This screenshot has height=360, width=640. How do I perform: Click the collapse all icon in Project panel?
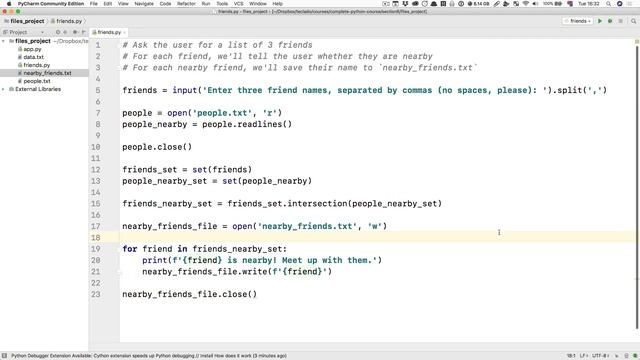65,32
